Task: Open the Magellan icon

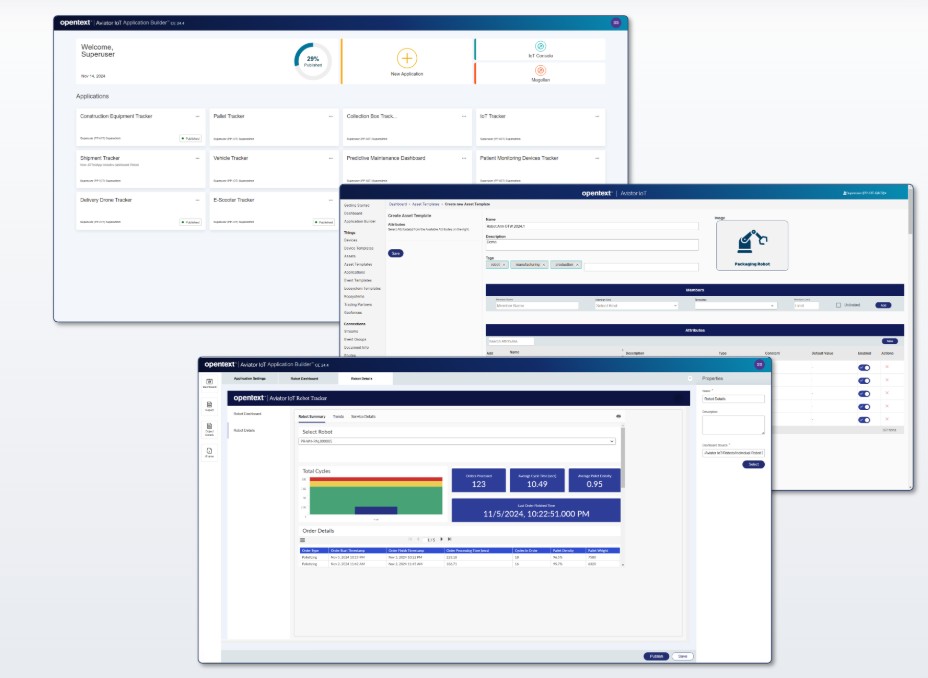Action: [540, 70]
